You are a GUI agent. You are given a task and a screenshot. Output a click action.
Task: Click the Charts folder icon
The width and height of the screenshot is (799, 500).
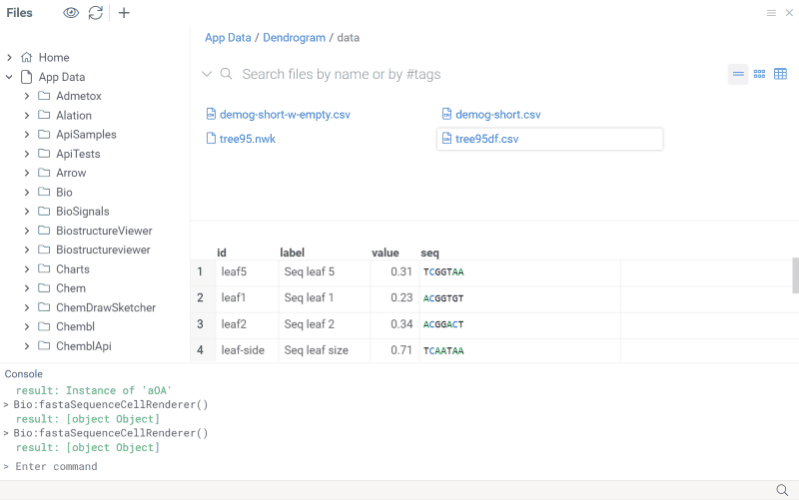44,269
